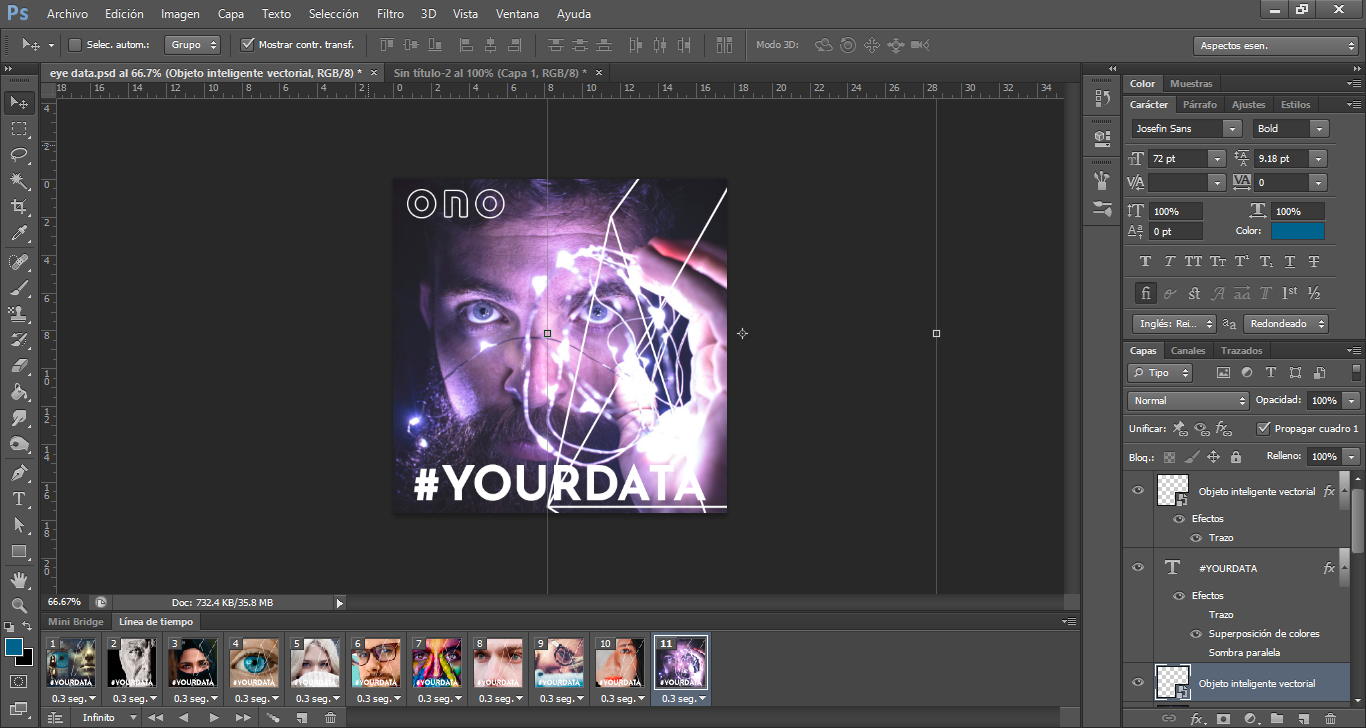
Task: Play the timeline animation
Action: 213,718
